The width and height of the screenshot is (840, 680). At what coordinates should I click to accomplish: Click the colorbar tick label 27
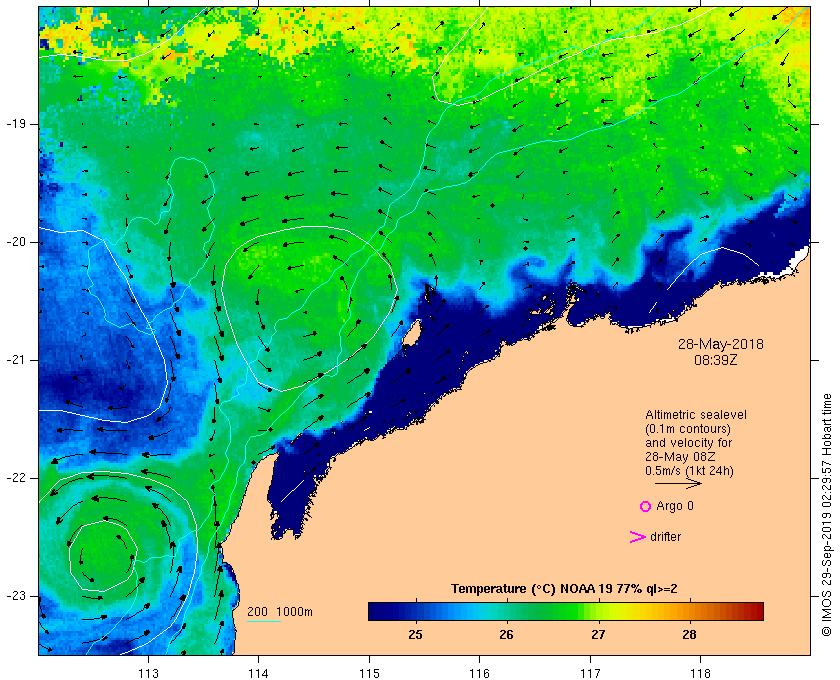(x=598, y=634)
